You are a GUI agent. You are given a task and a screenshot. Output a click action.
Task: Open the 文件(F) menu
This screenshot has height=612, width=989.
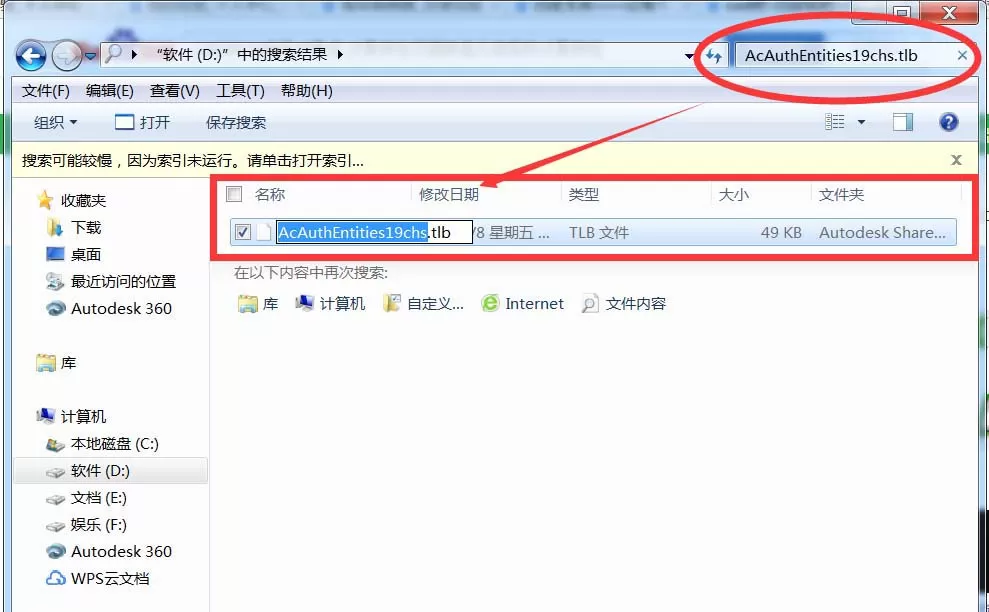[x=45, y=91]
